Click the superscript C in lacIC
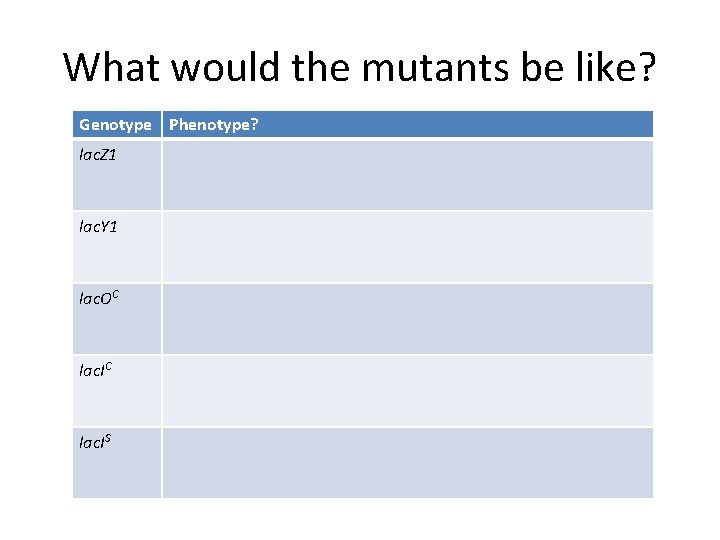This screenshot has width=720, height=540. [107, 365]
